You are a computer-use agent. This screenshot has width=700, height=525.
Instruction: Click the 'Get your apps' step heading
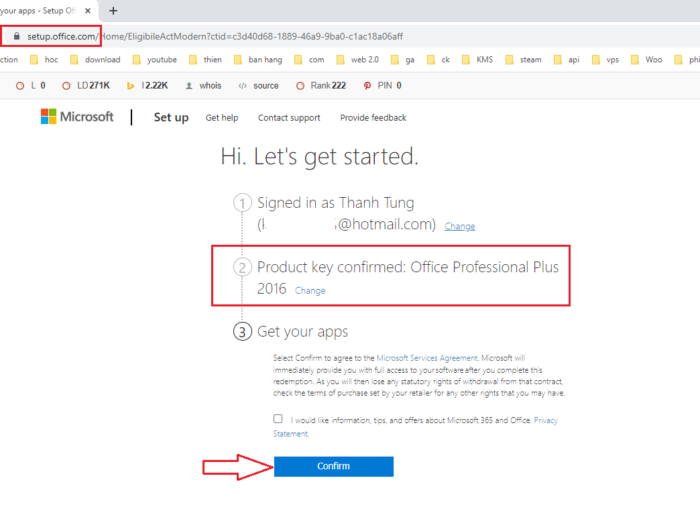(x=303, y=332)
